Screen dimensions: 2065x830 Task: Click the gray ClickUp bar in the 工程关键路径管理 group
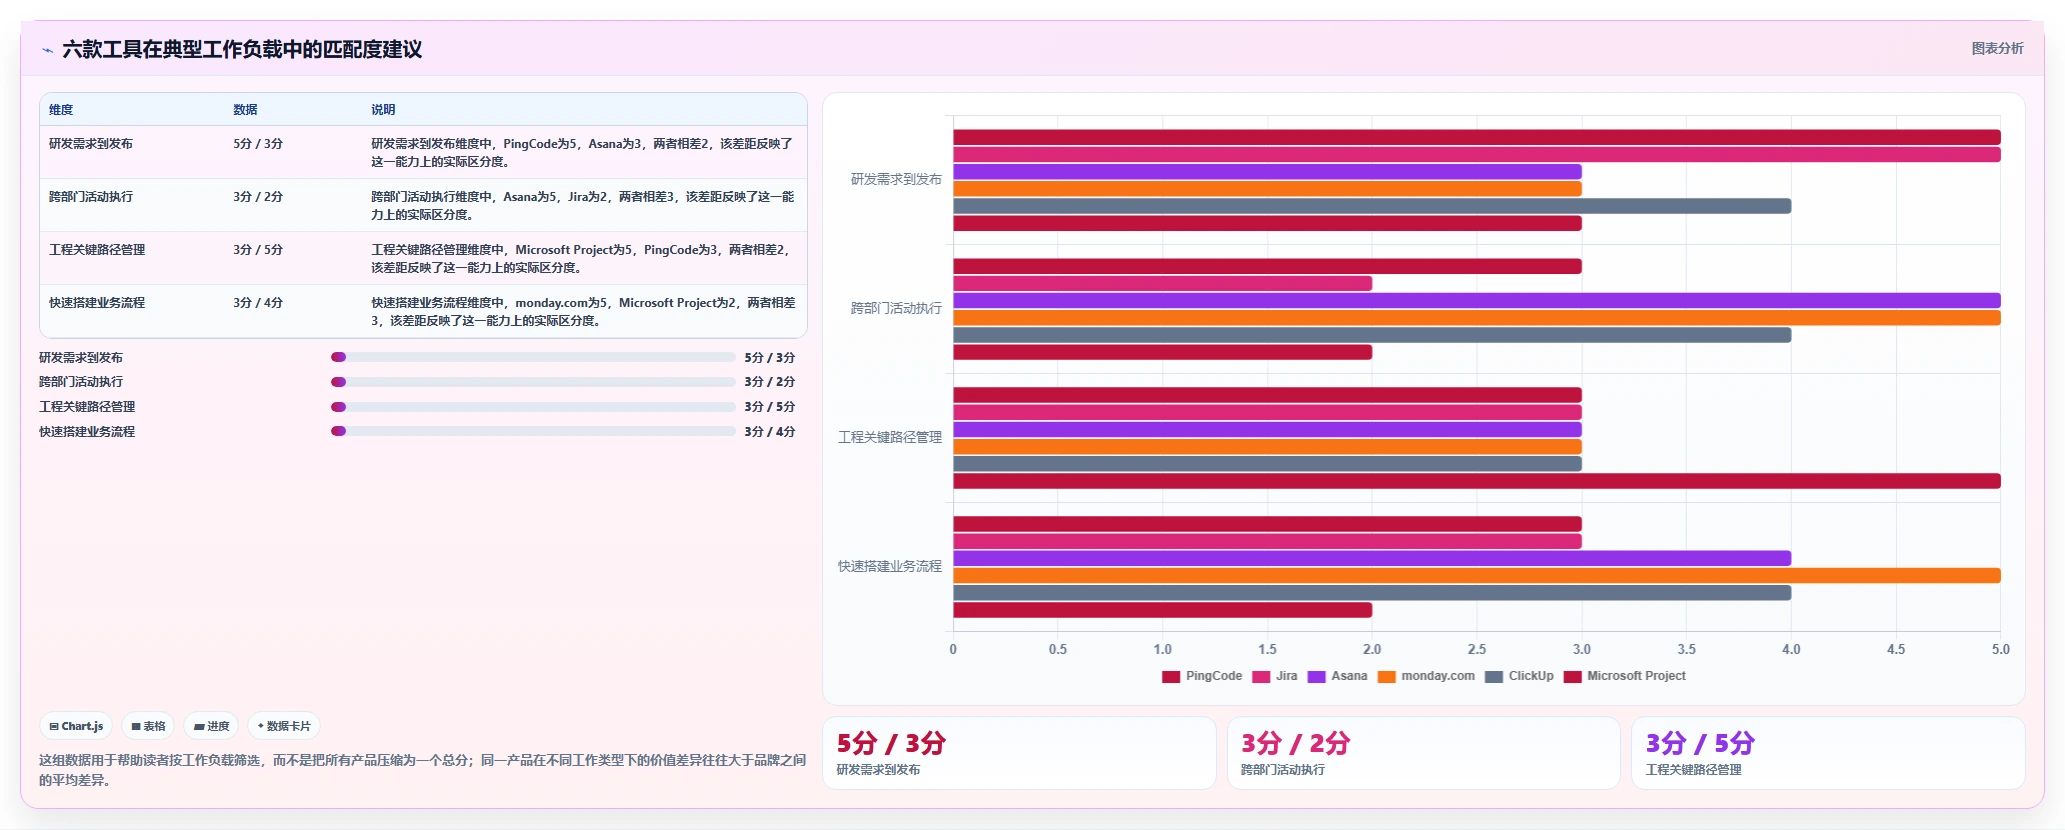pos(1267,464)
